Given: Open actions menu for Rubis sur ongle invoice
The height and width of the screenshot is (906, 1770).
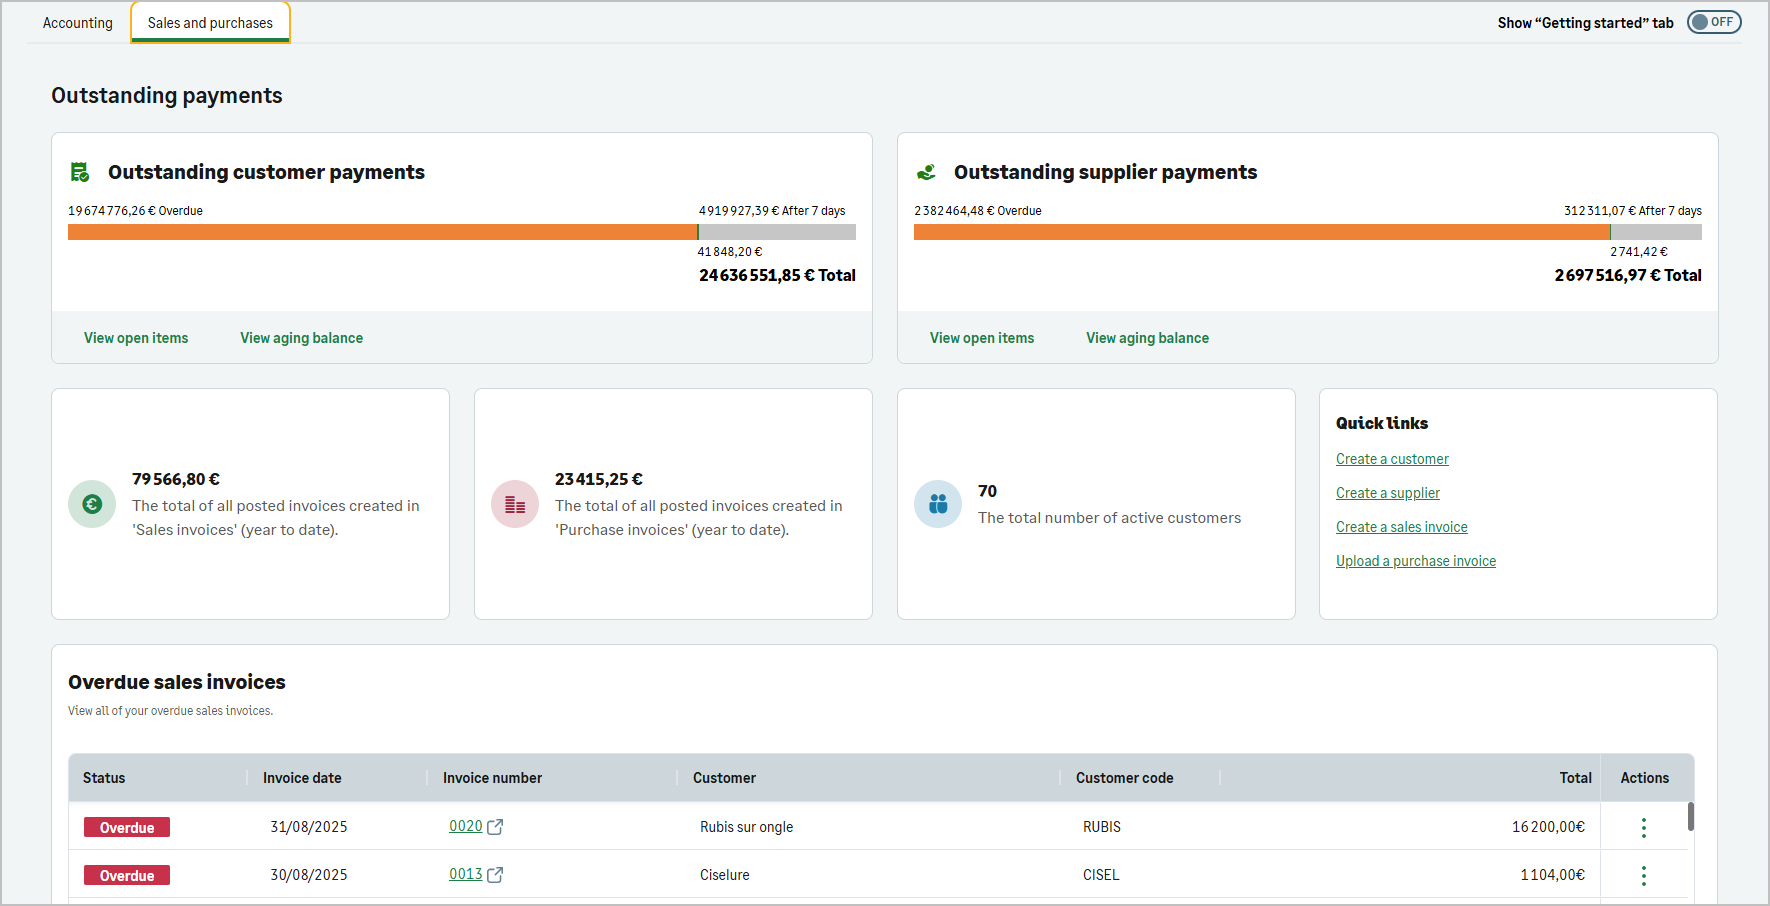Looking at the screenshot, I should (1643, 827).
